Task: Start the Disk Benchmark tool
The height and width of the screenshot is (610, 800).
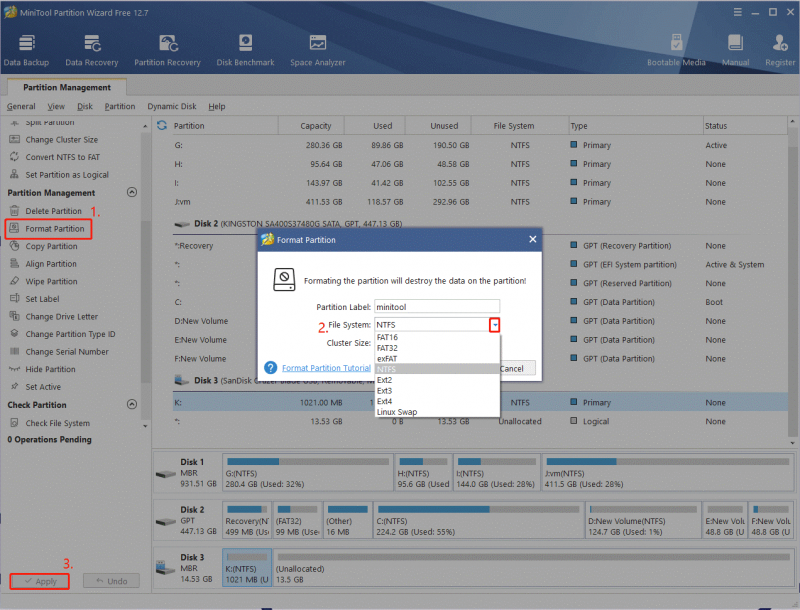Action: click(x=245, y=50)
